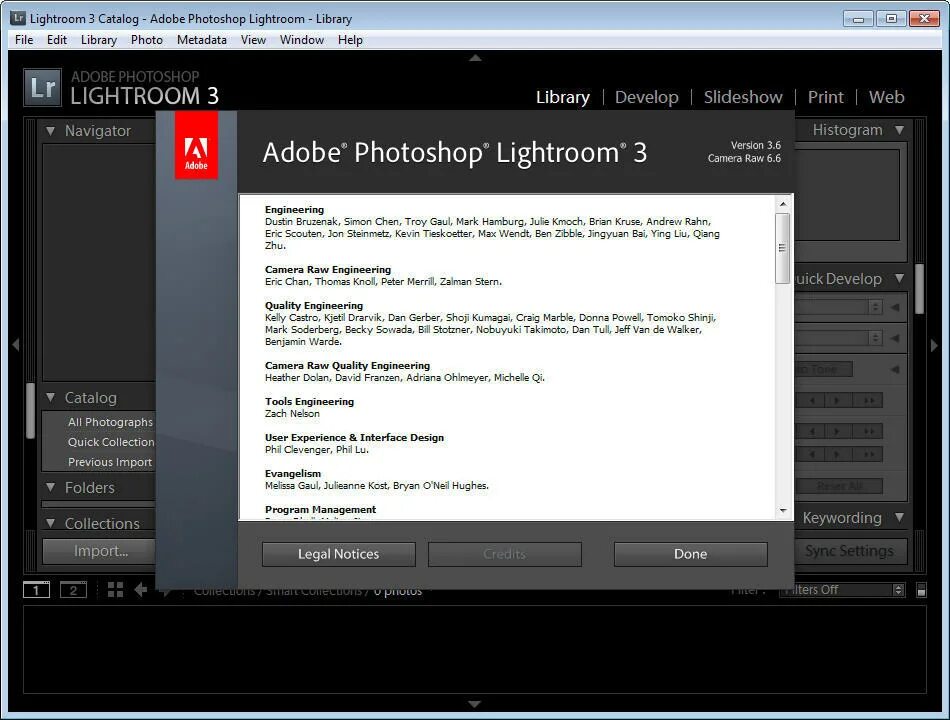This screenshot has width=950, height=720.
Task: Click the left panel scrollbar thumb
Action: click(30, 410)
